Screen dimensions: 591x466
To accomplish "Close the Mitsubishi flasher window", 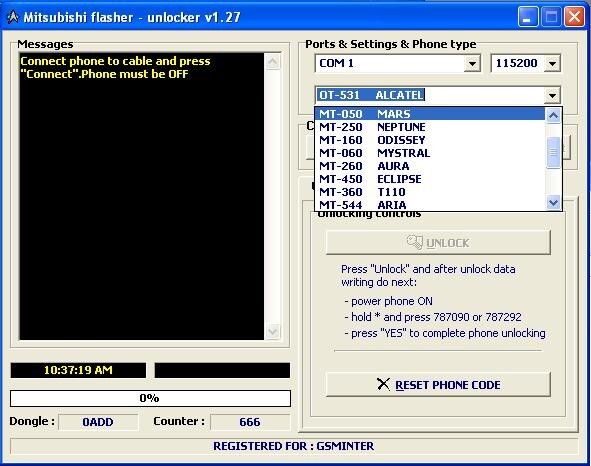I will 574,17.
